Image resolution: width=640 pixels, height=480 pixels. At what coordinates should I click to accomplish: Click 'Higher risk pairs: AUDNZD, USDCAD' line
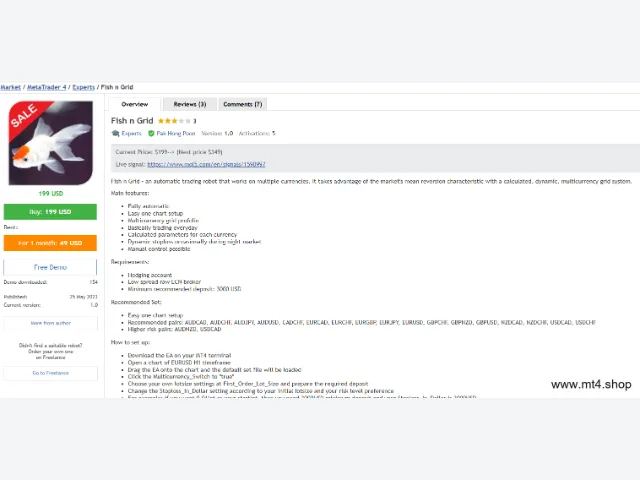coord(175,329)
